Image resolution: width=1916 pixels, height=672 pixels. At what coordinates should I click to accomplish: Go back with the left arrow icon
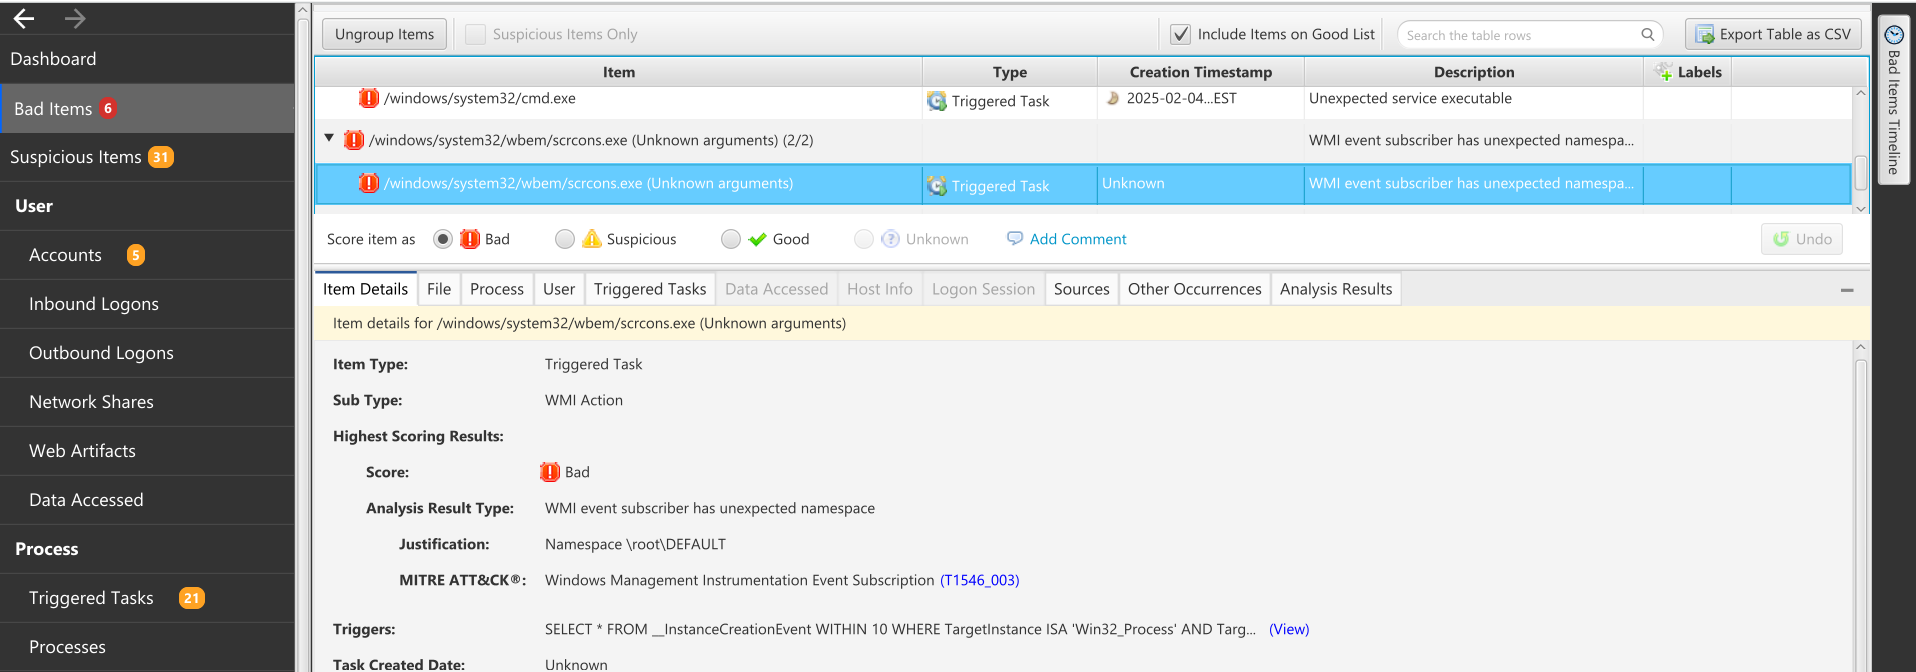point(24,18)
